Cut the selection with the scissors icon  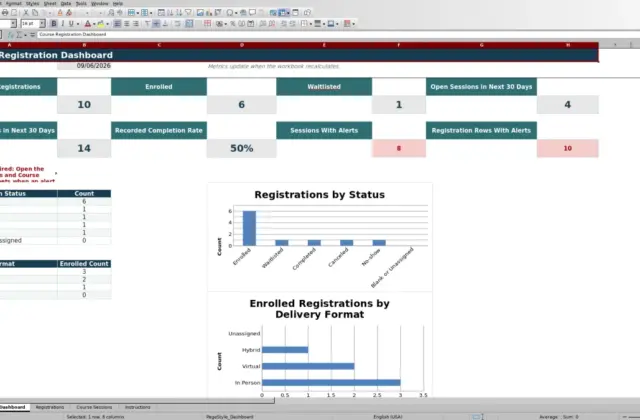click(x=26, y=13)
